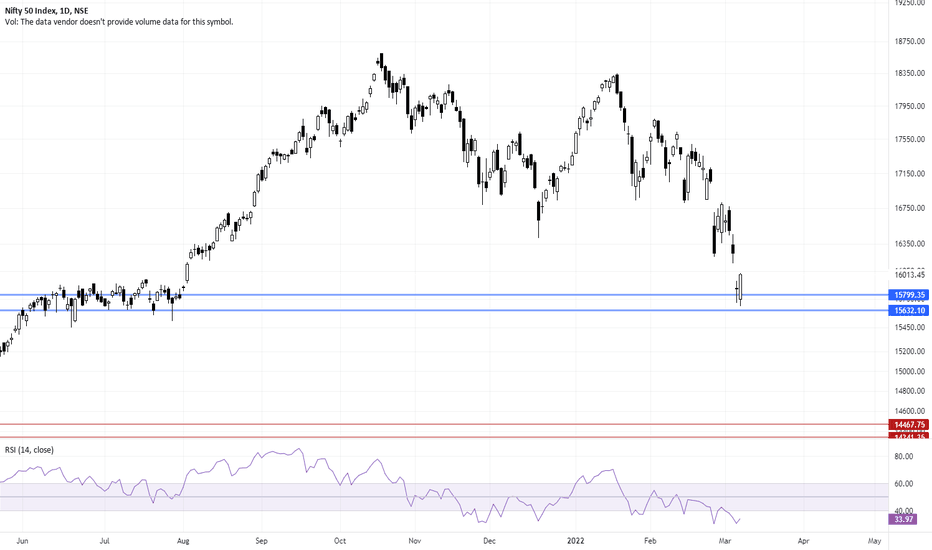Click the Oct label on time axis
Viewport: 932px width, 550px height.
(340, 541)
